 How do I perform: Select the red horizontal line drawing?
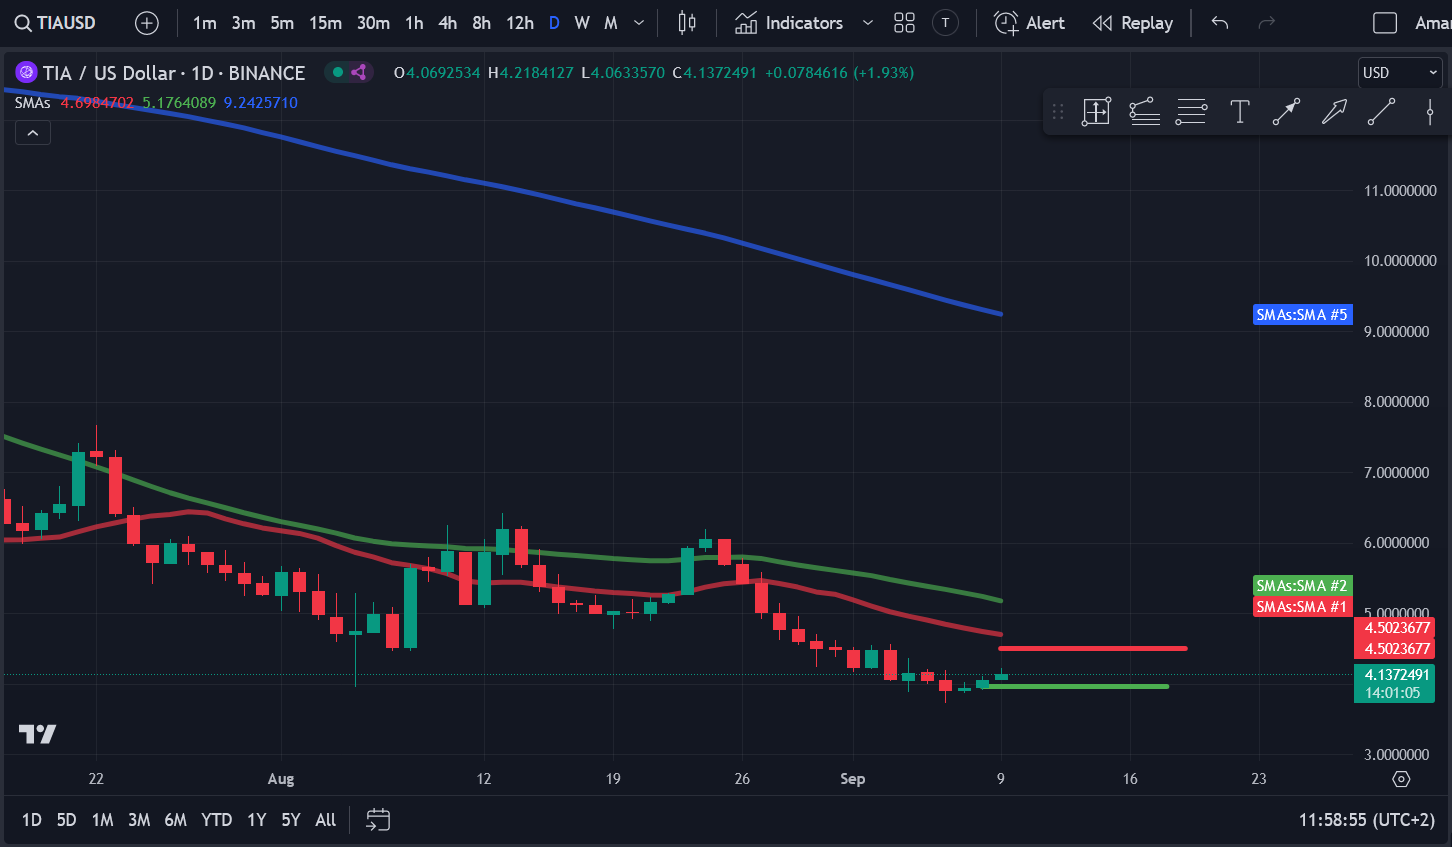[x=1092, y=649]
